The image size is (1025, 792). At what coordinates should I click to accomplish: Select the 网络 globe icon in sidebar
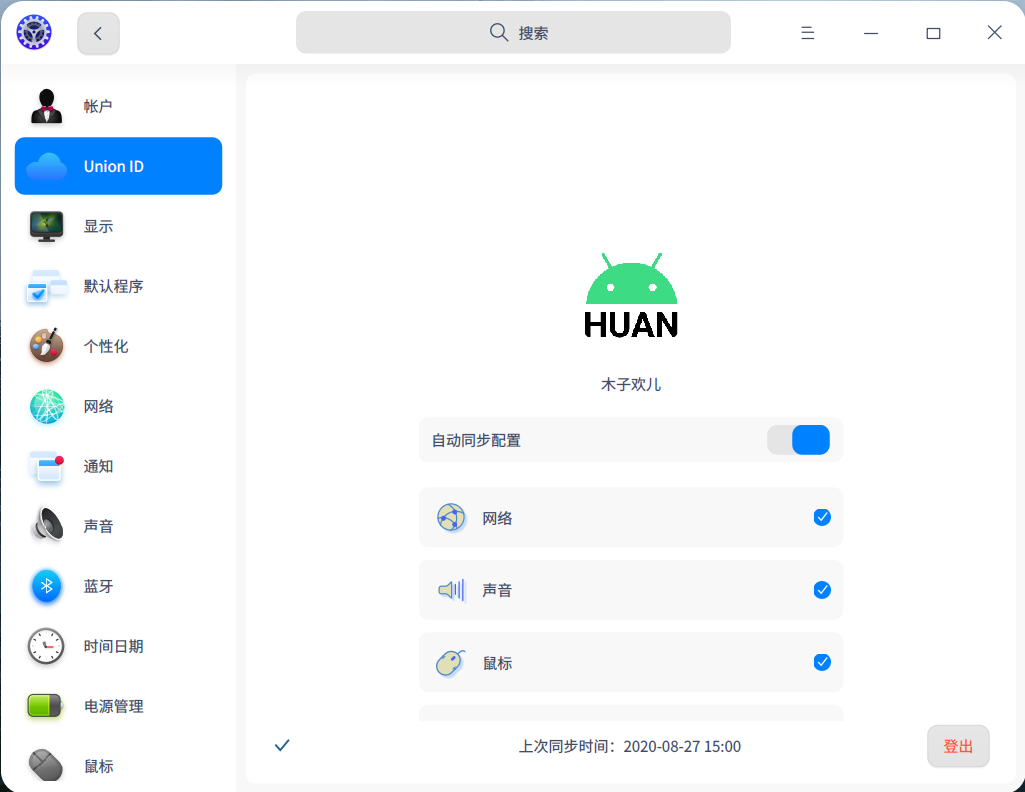46,406
